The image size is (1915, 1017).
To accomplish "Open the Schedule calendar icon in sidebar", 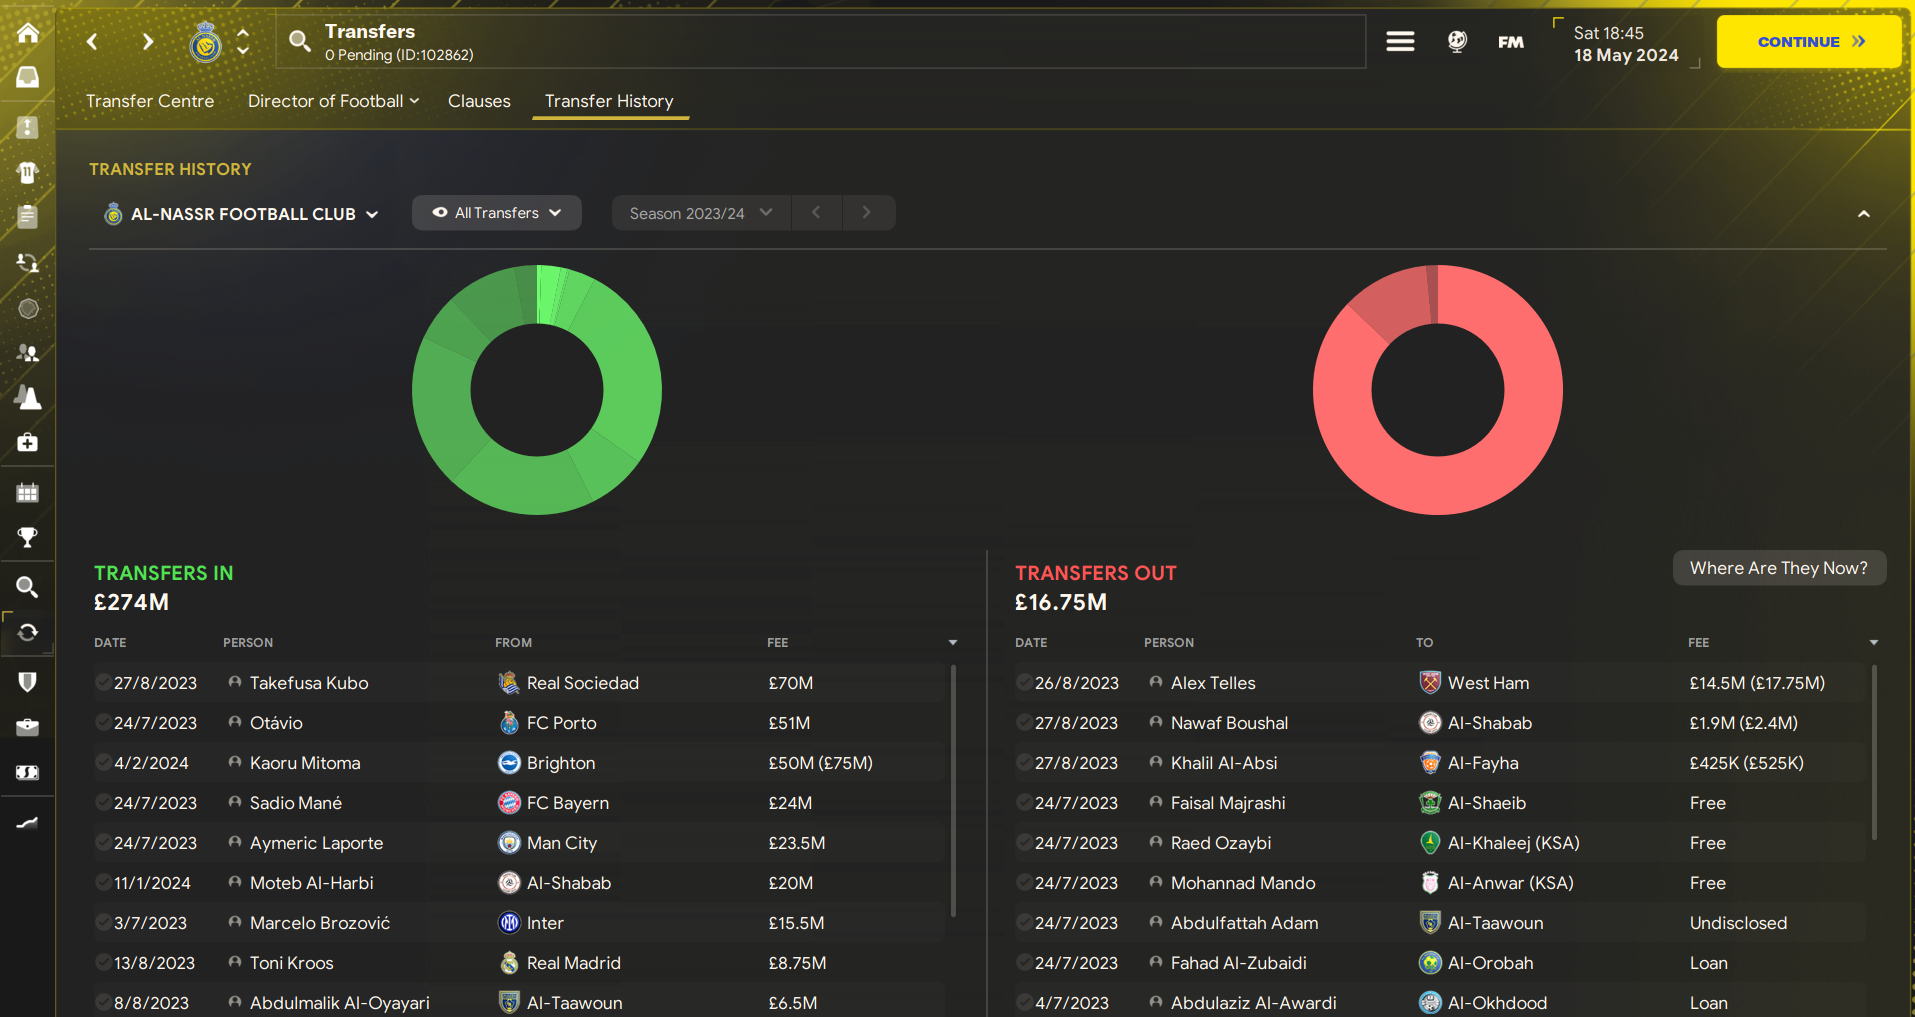I will point(28,492).
